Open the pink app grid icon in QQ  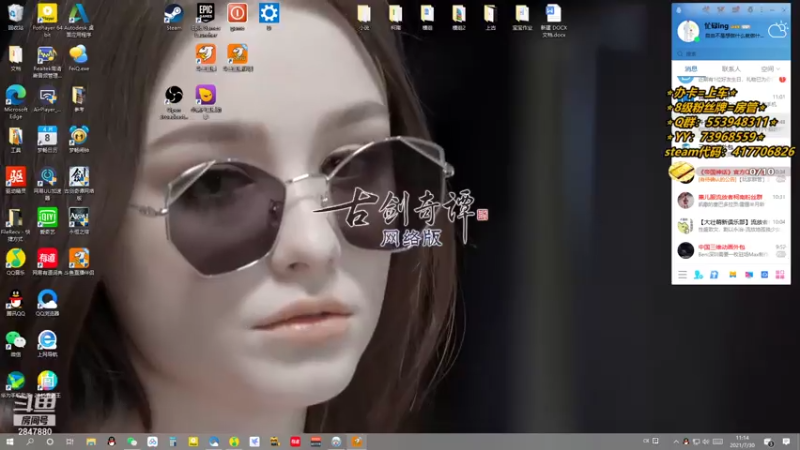pyautogui.click(x=780, y=275)
